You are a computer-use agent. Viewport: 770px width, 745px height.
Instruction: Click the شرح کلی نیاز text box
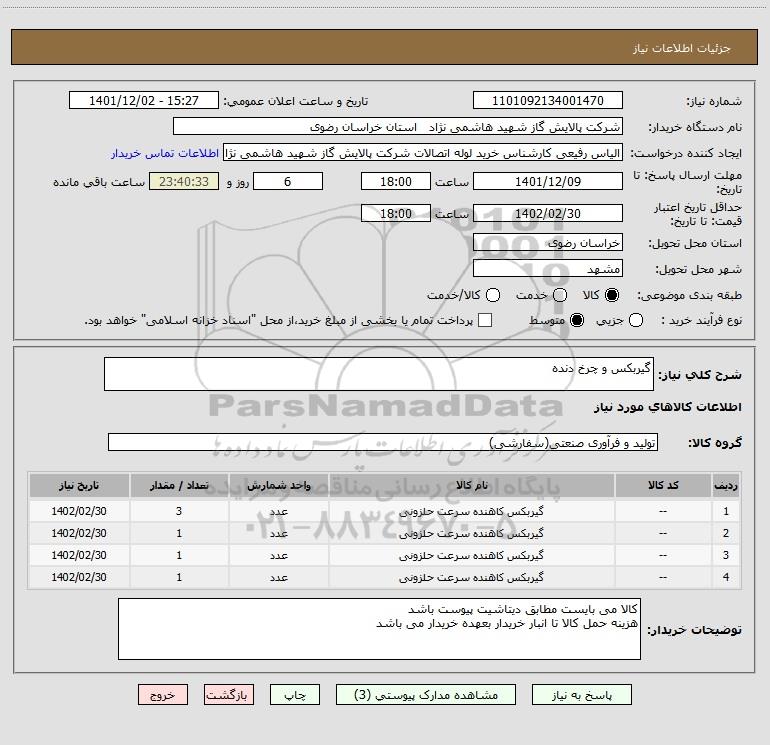coord(379,374)
